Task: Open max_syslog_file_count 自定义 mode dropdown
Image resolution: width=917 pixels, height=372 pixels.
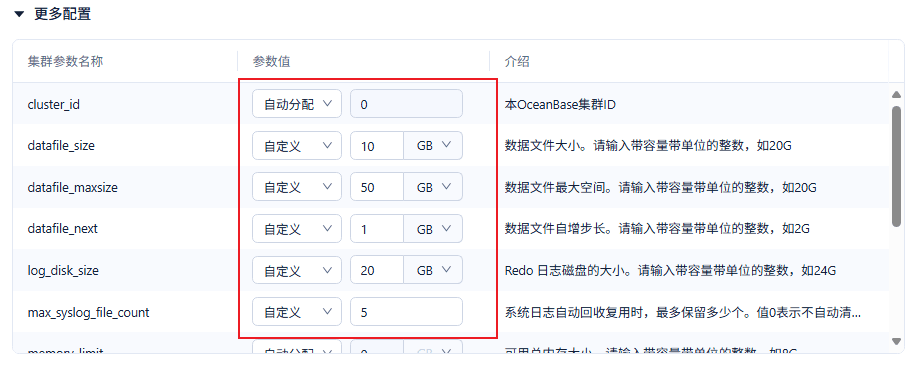Action: click(x=297, y=312)
